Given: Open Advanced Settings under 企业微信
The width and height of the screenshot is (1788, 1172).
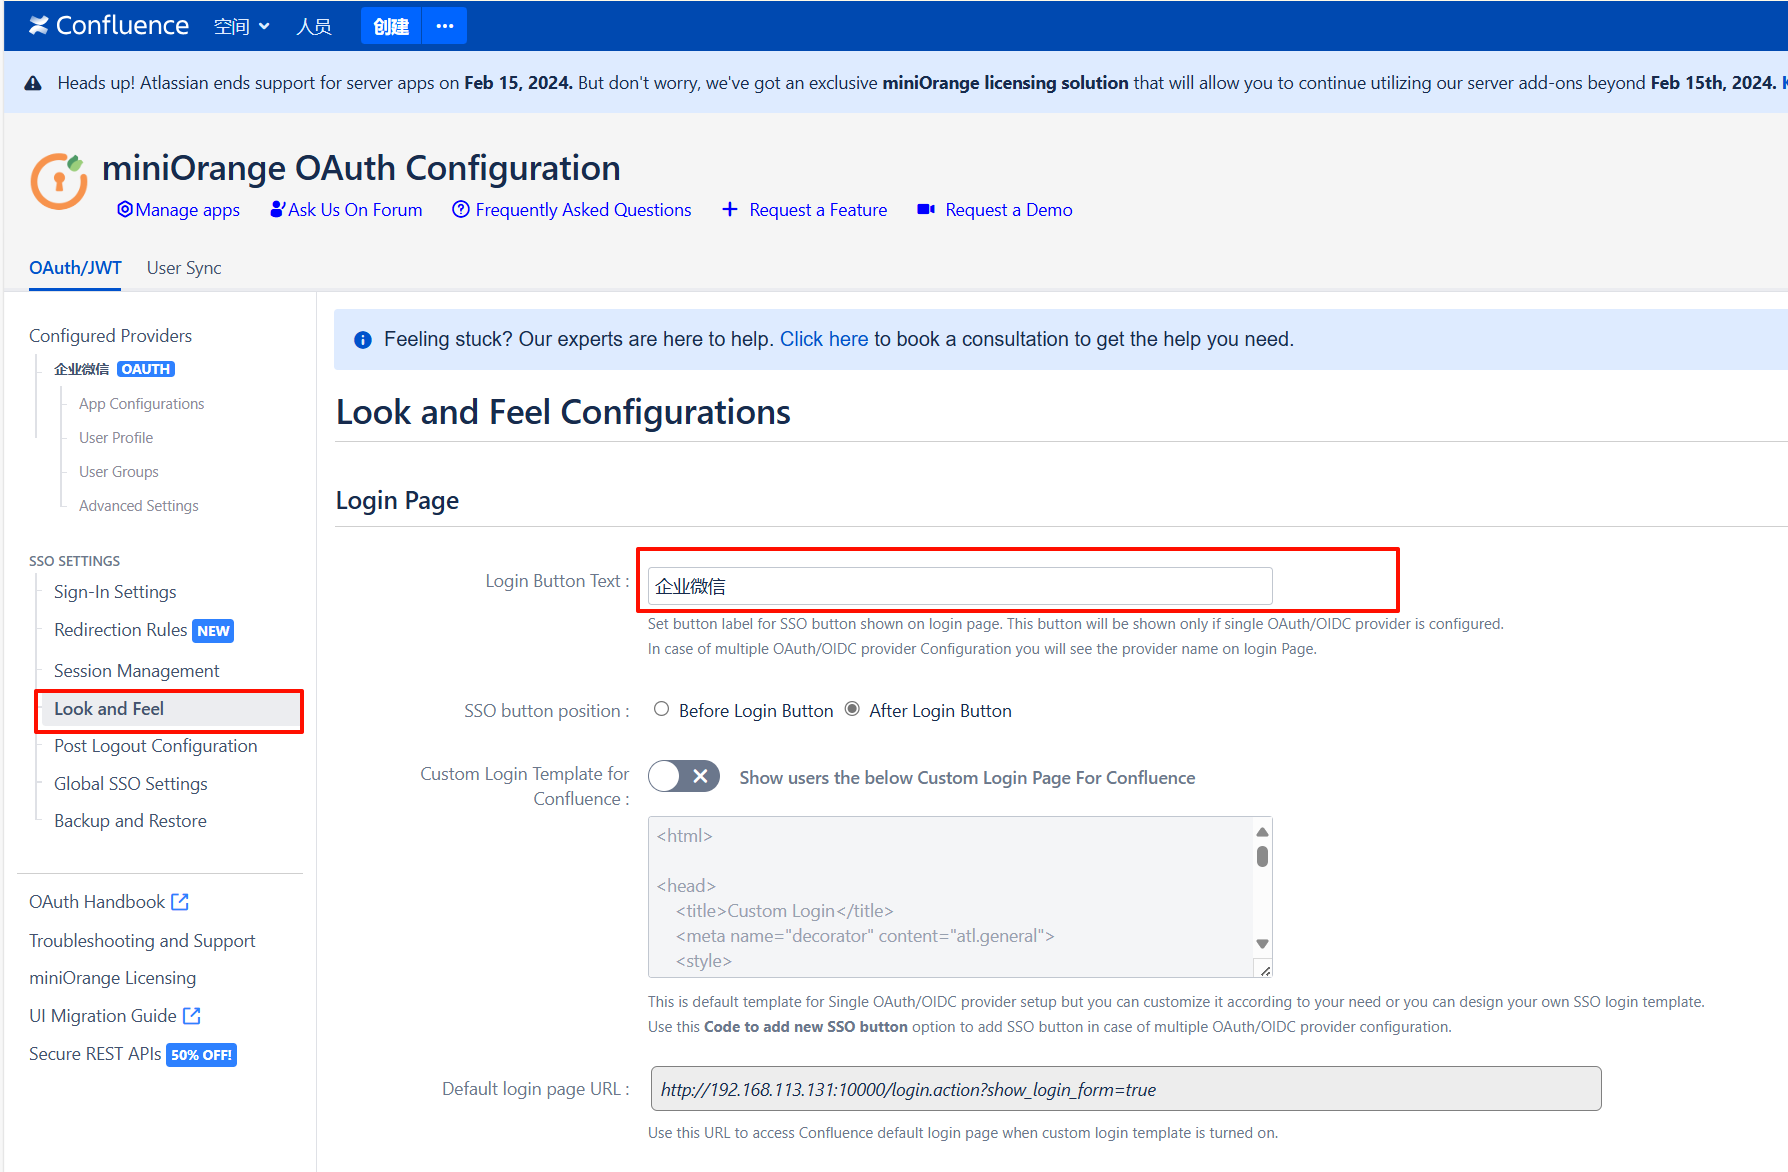Looking at the screenshot, I should (x=139, y=506).
